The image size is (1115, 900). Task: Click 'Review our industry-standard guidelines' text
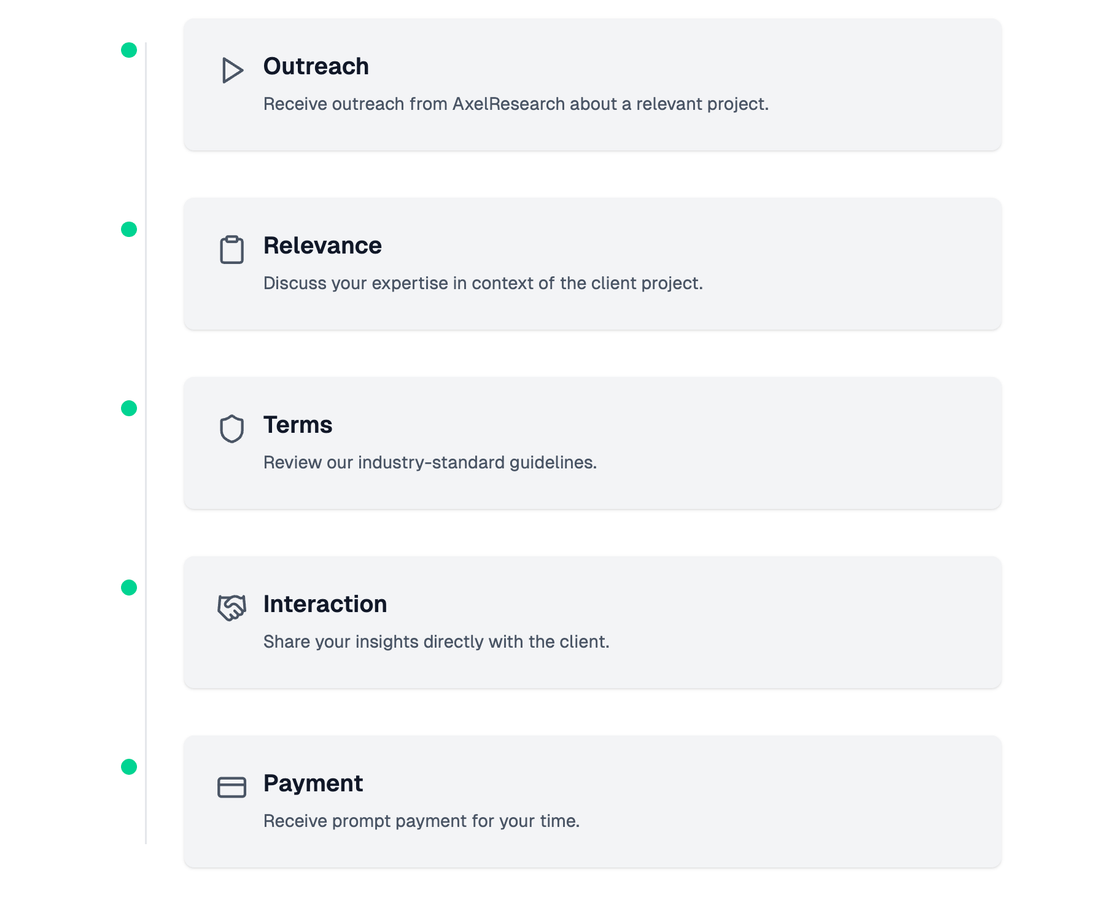(x=430, y=463)
